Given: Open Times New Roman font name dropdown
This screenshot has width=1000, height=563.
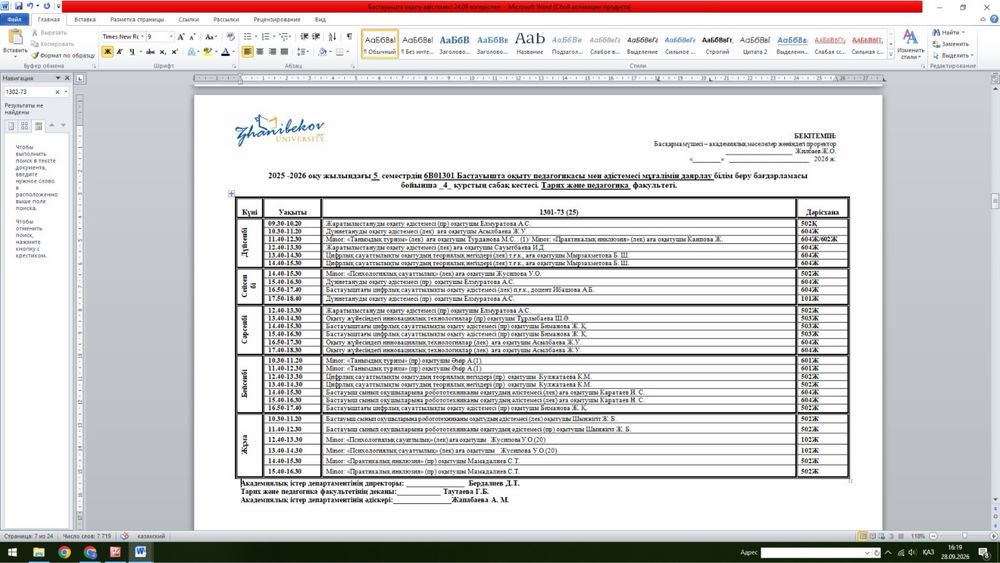Looking at the screenshot, I should [142, 37].
